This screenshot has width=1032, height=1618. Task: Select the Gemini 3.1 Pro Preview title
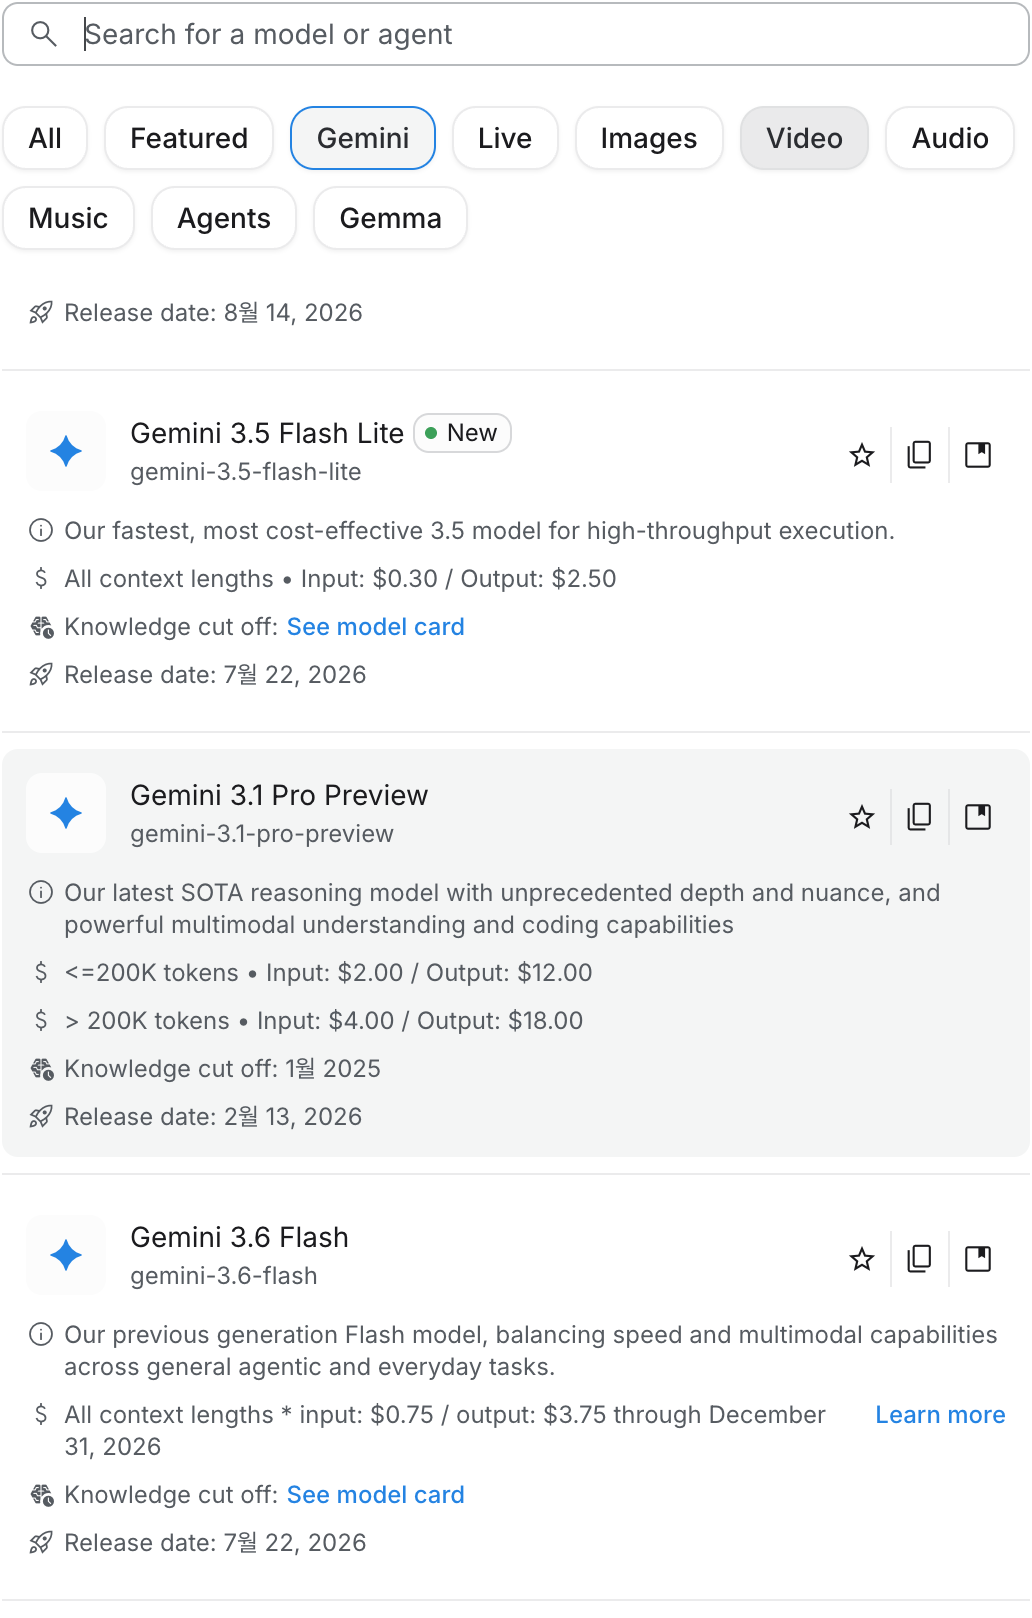[x=279, y=795]
